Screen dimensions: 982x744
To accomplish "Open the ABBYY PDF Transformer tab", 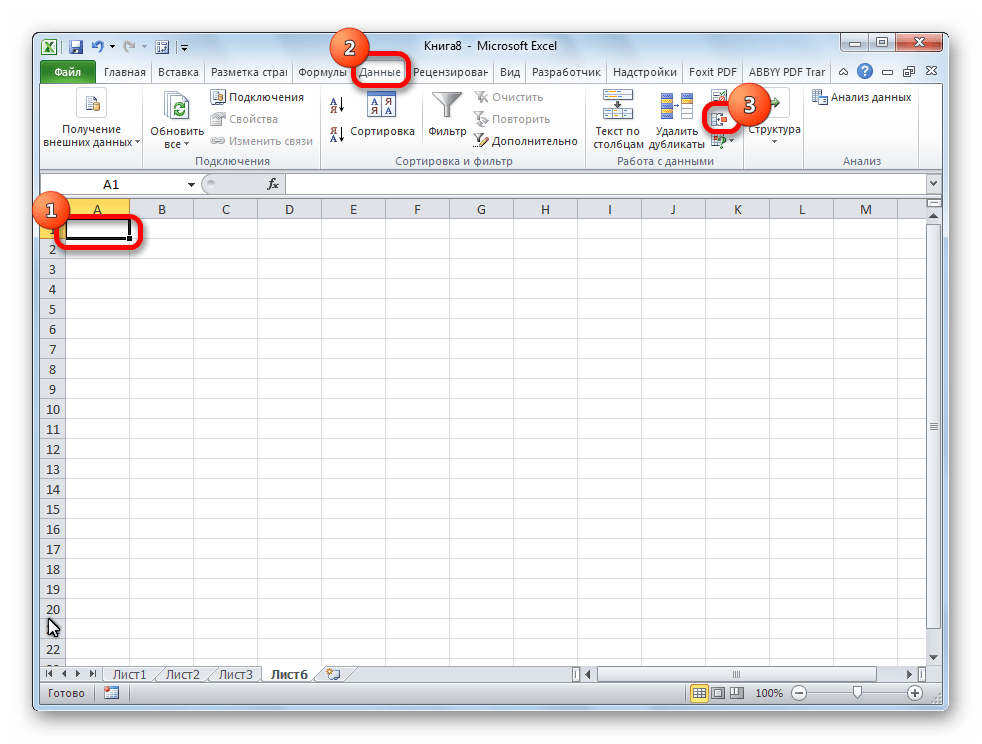I will (787, 72).
